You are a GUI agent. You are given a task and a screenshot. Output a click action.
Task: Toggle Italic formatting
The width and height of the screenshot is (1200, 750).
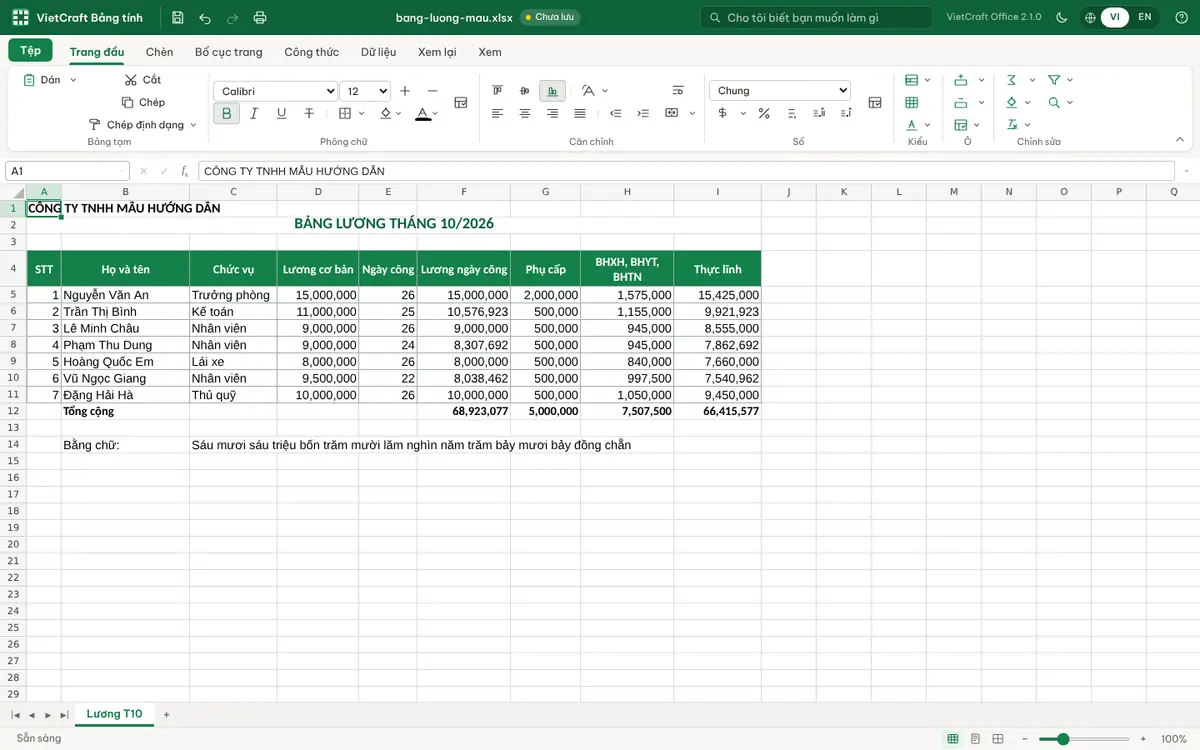pyautogui.click(x=254, y=114)
